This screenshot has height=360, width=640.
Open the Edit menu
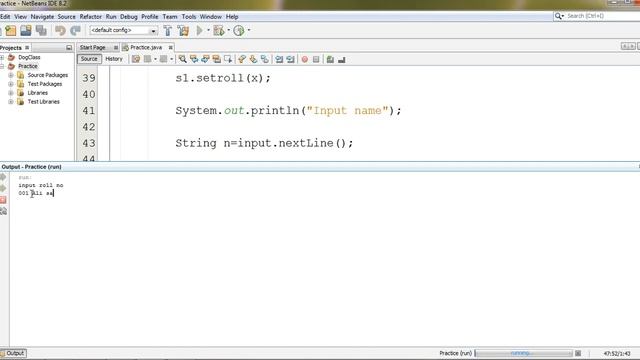(x=5, y=17)
